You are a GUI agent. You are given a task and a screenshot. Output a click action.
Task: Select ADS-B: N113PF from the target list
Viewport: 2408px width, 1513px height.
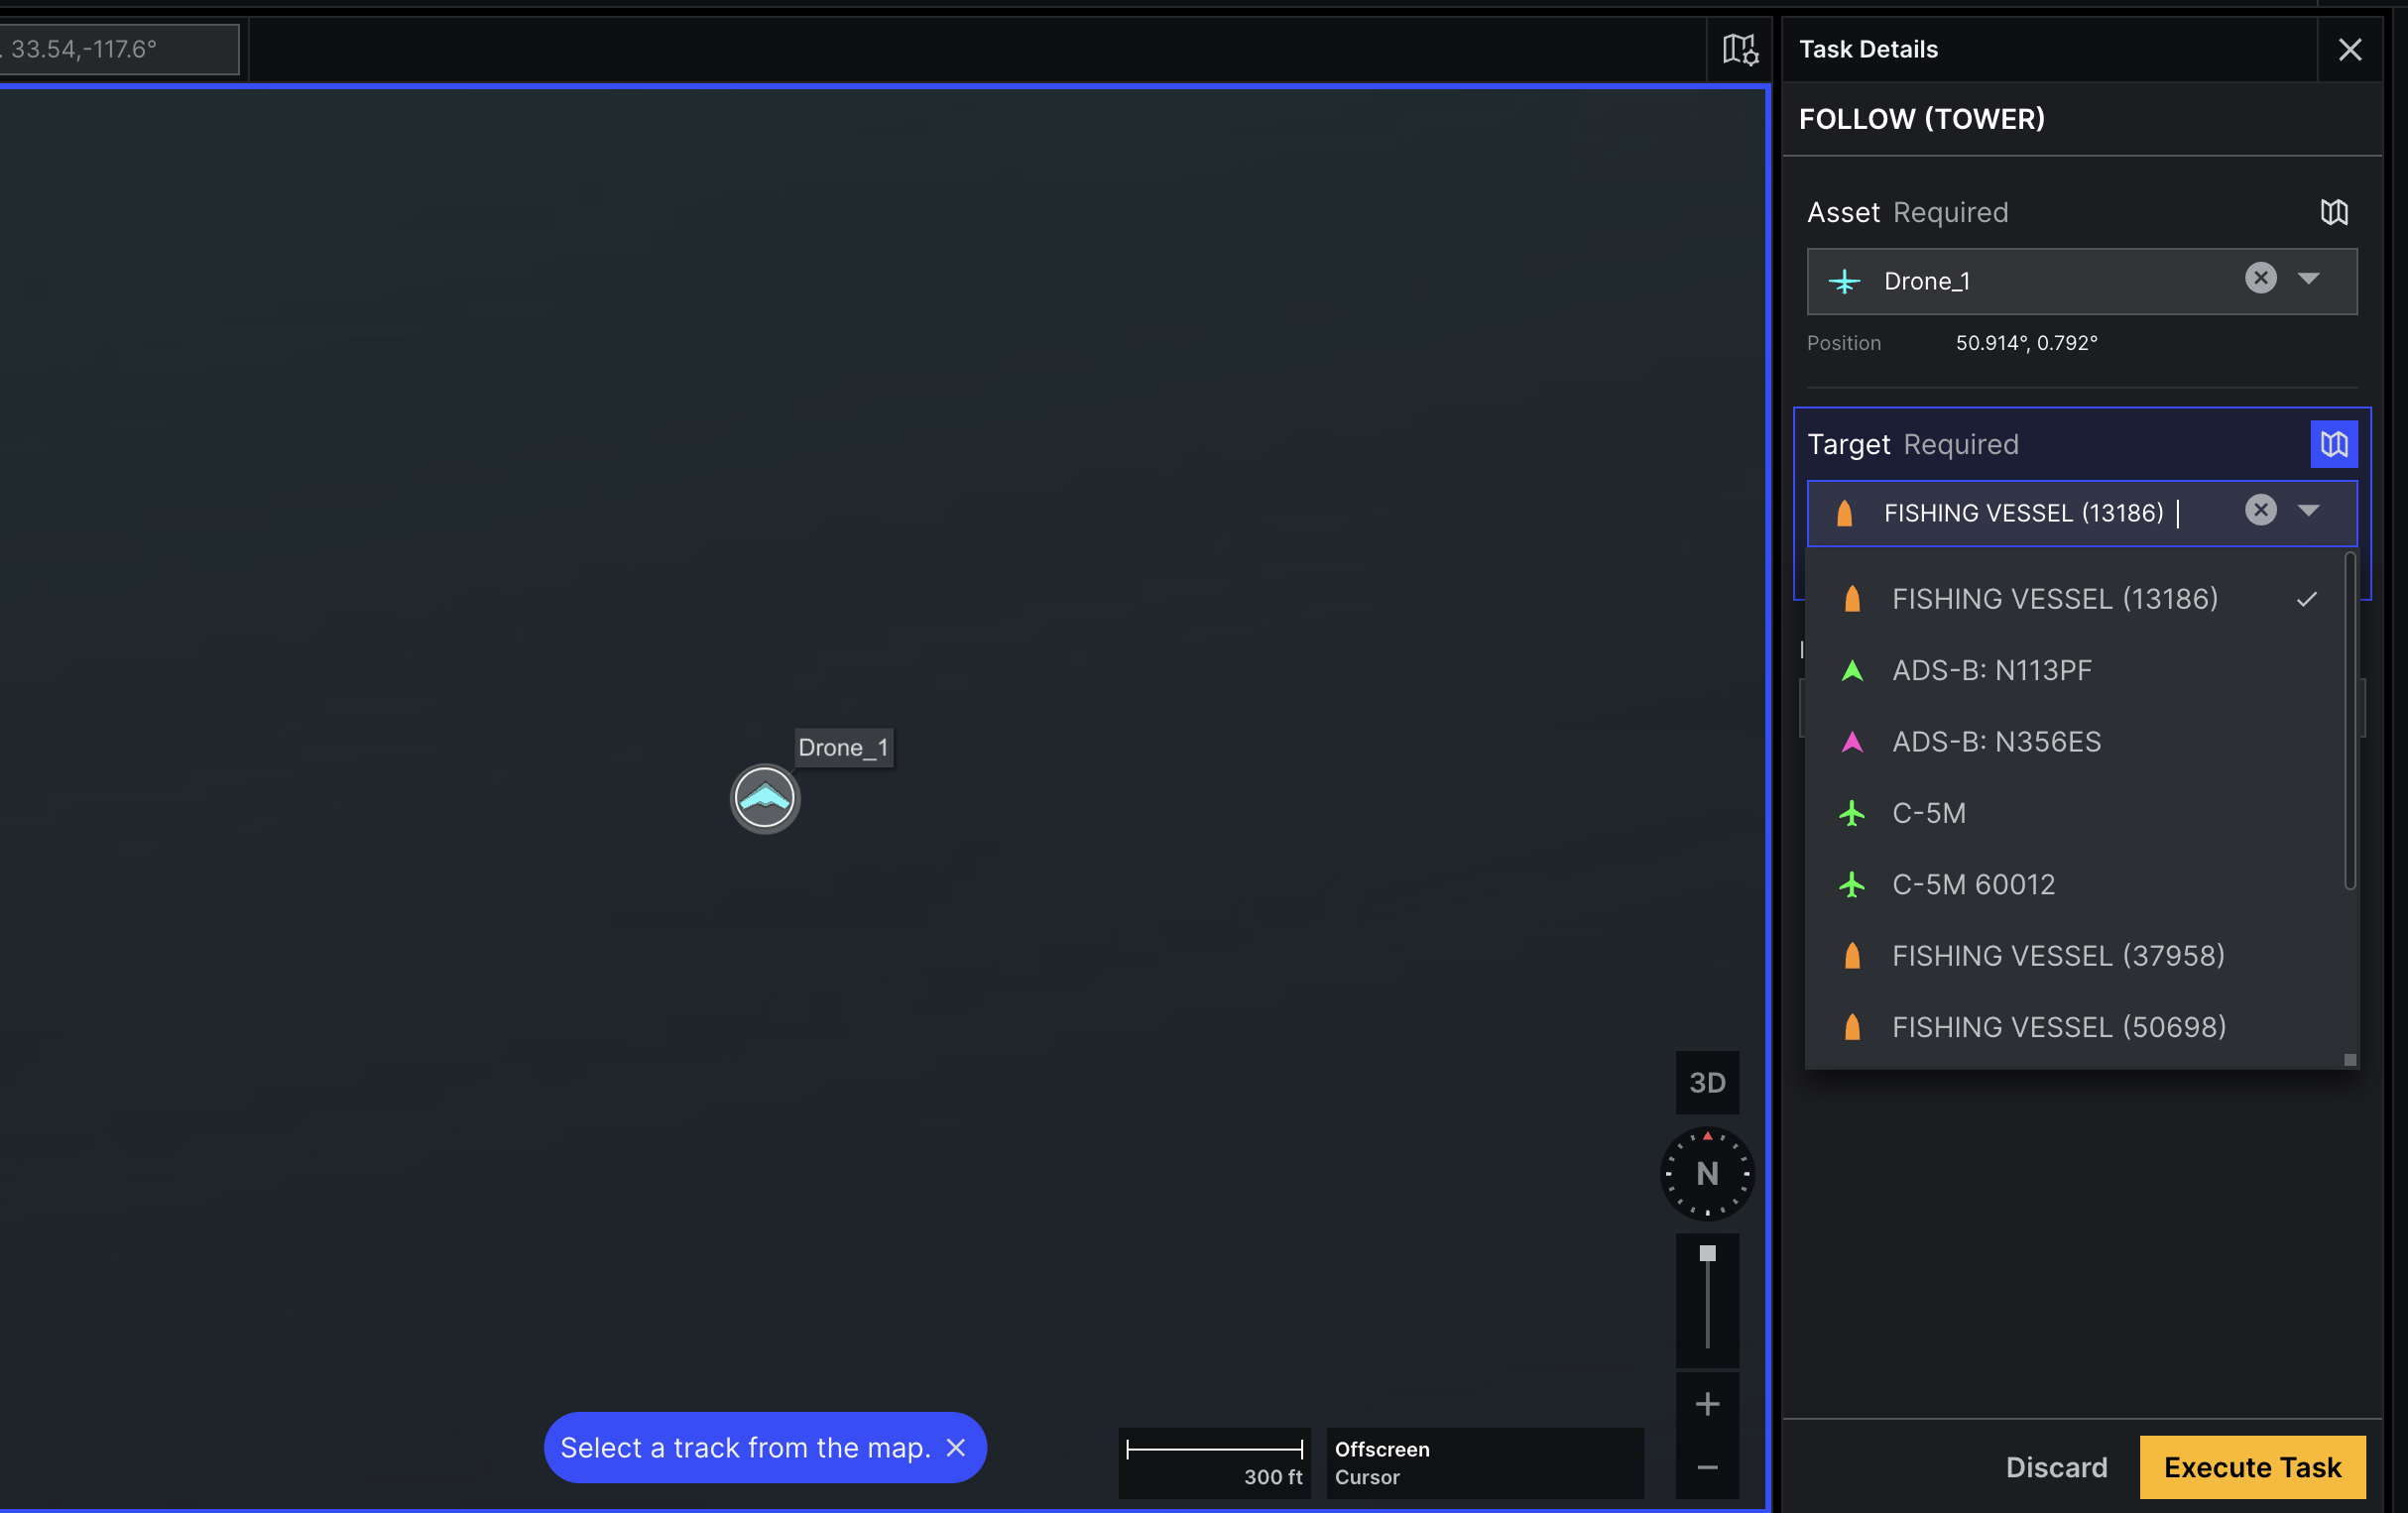click(x=1991, y=670)
